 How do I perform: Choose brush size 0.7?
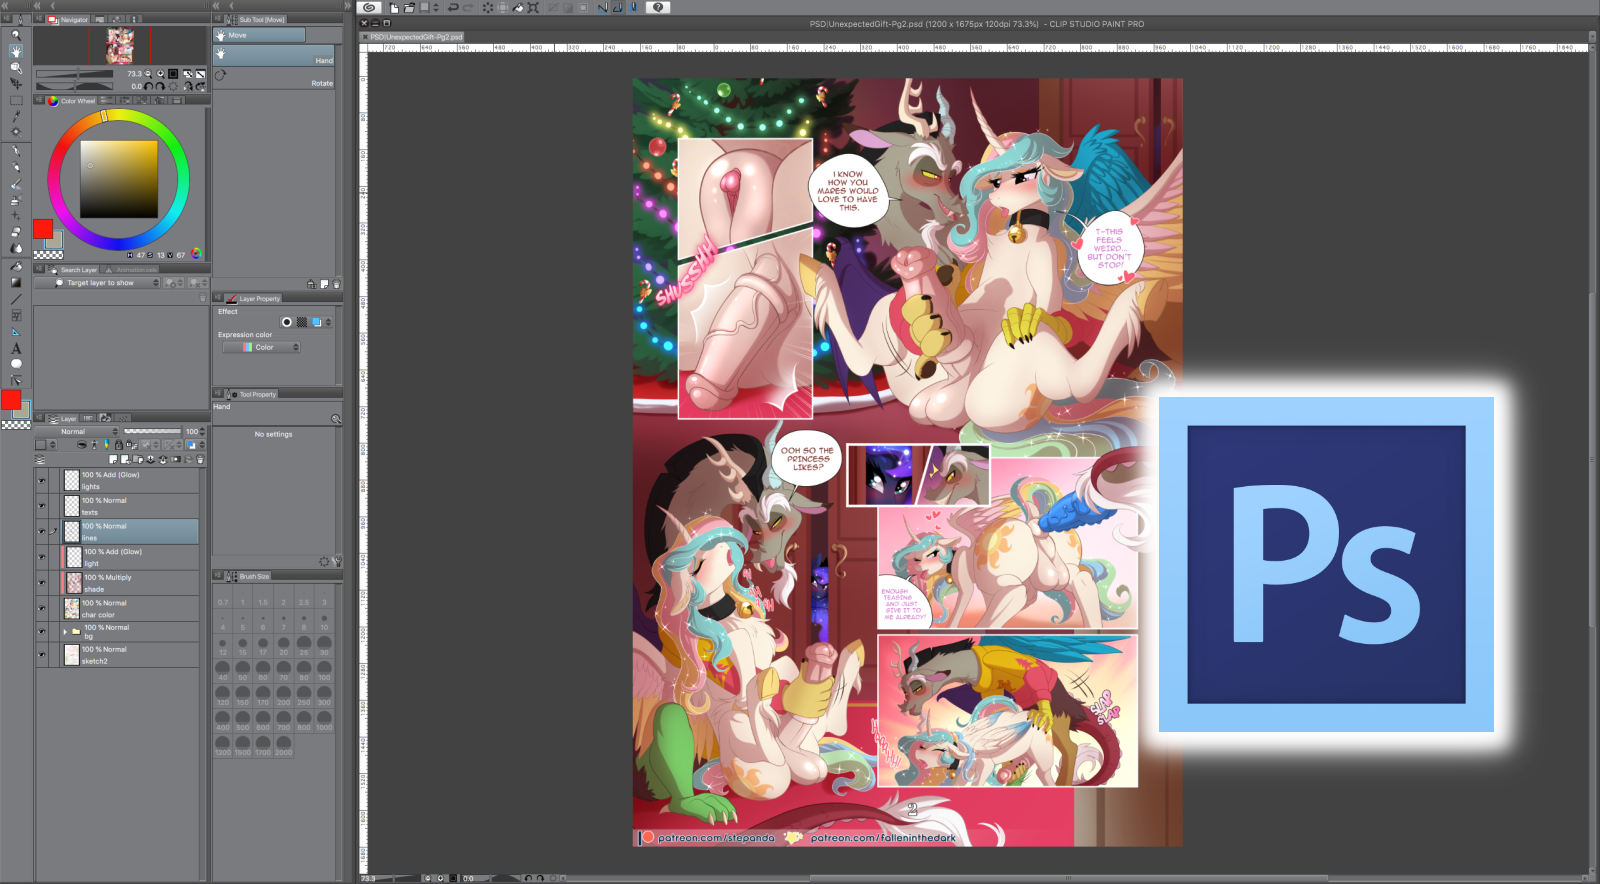pyautogui.click(x=223, y=602)
